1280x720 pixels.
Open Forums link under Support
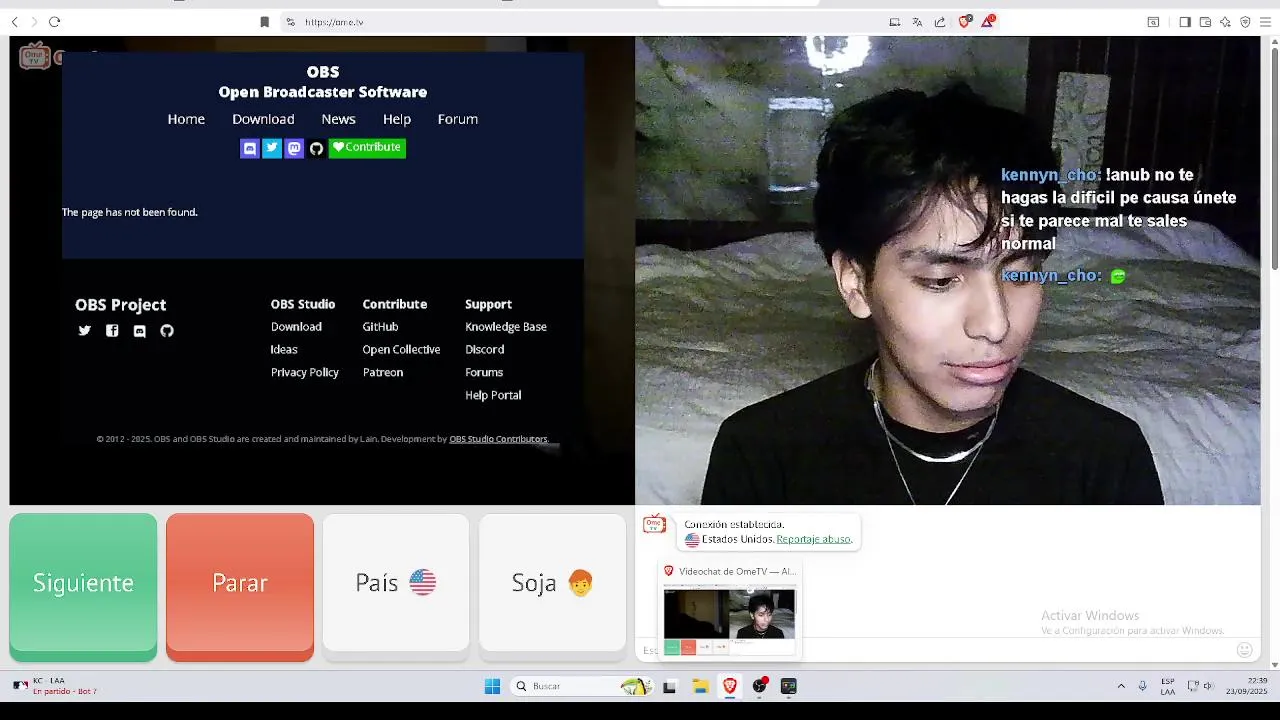point(484,372)
